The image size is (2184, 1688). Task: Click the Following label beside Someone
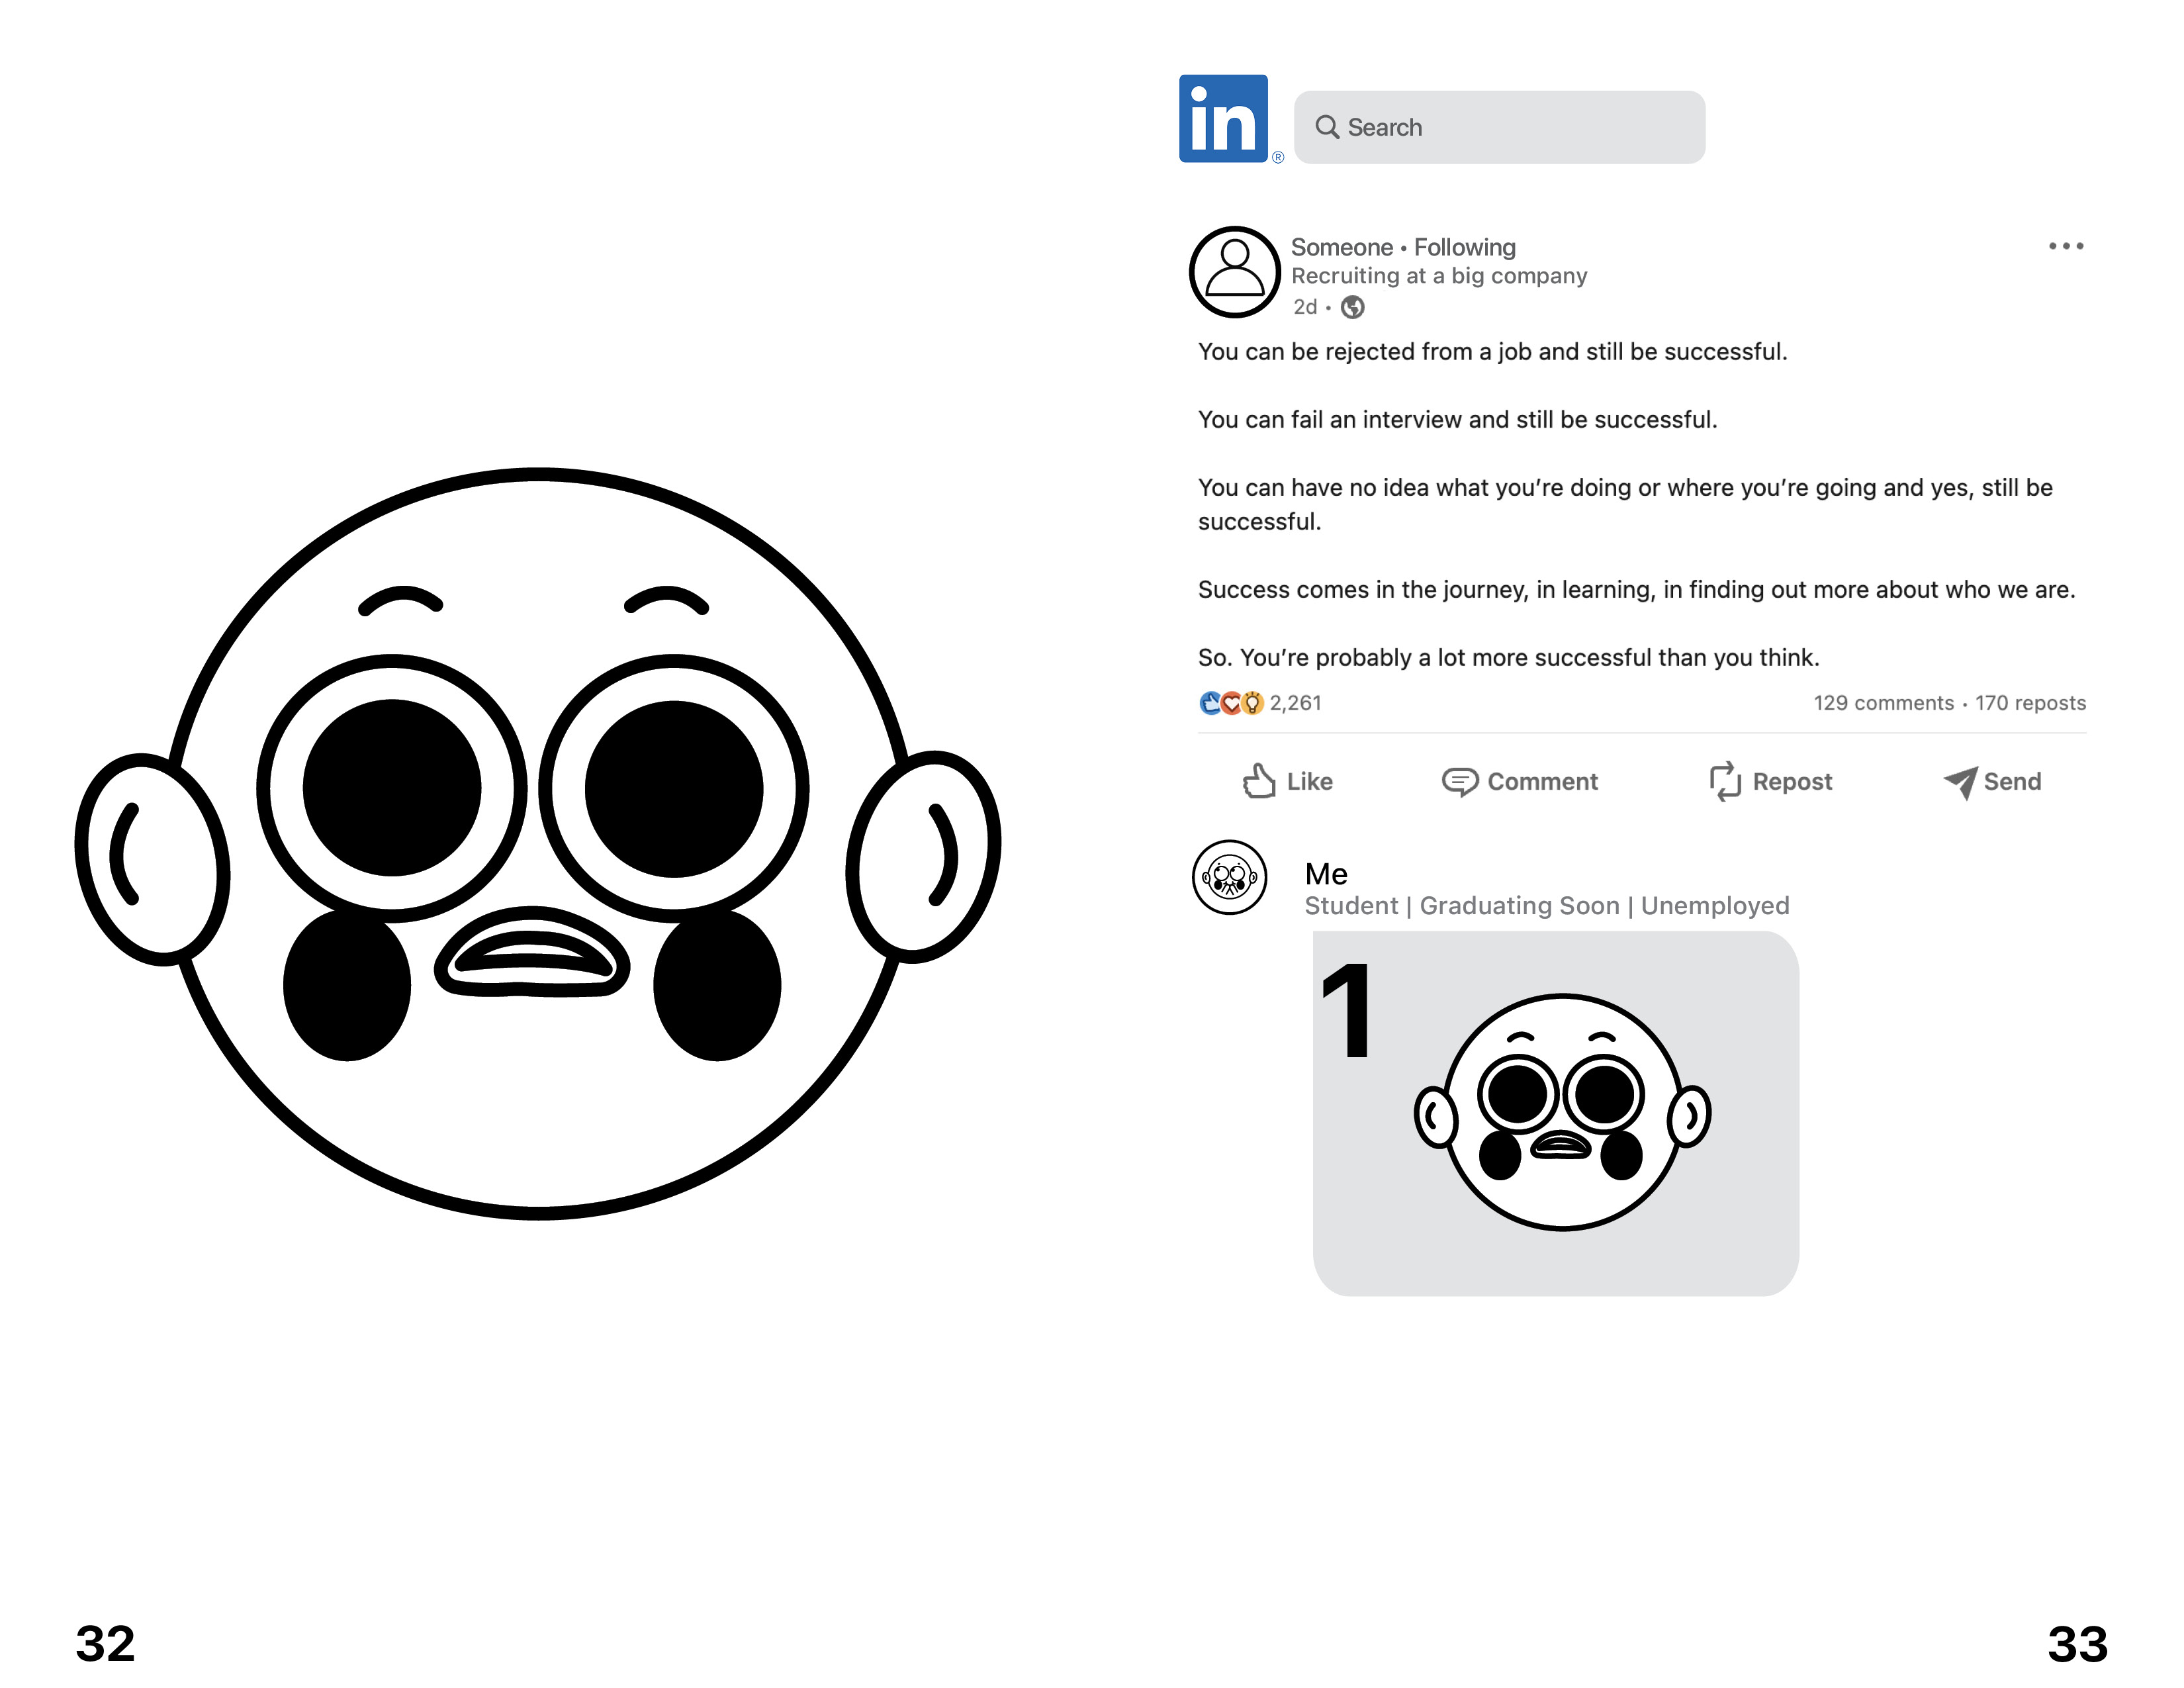[1464, 247]
